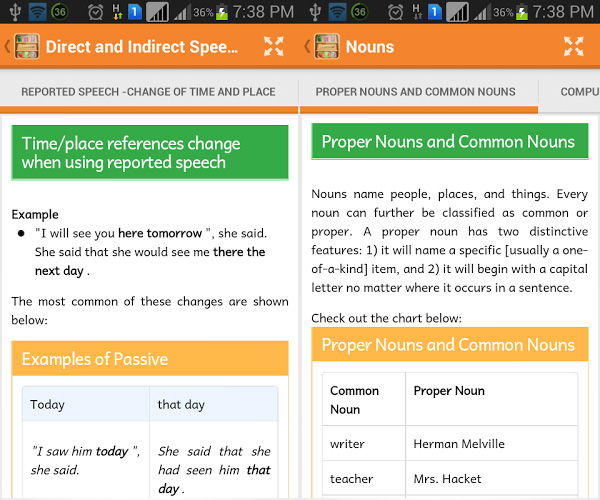Tap the Wi-Fi icon in right status bar
Image resolution: width=600 pixels, height=500 pixels.
coord(337,11)
